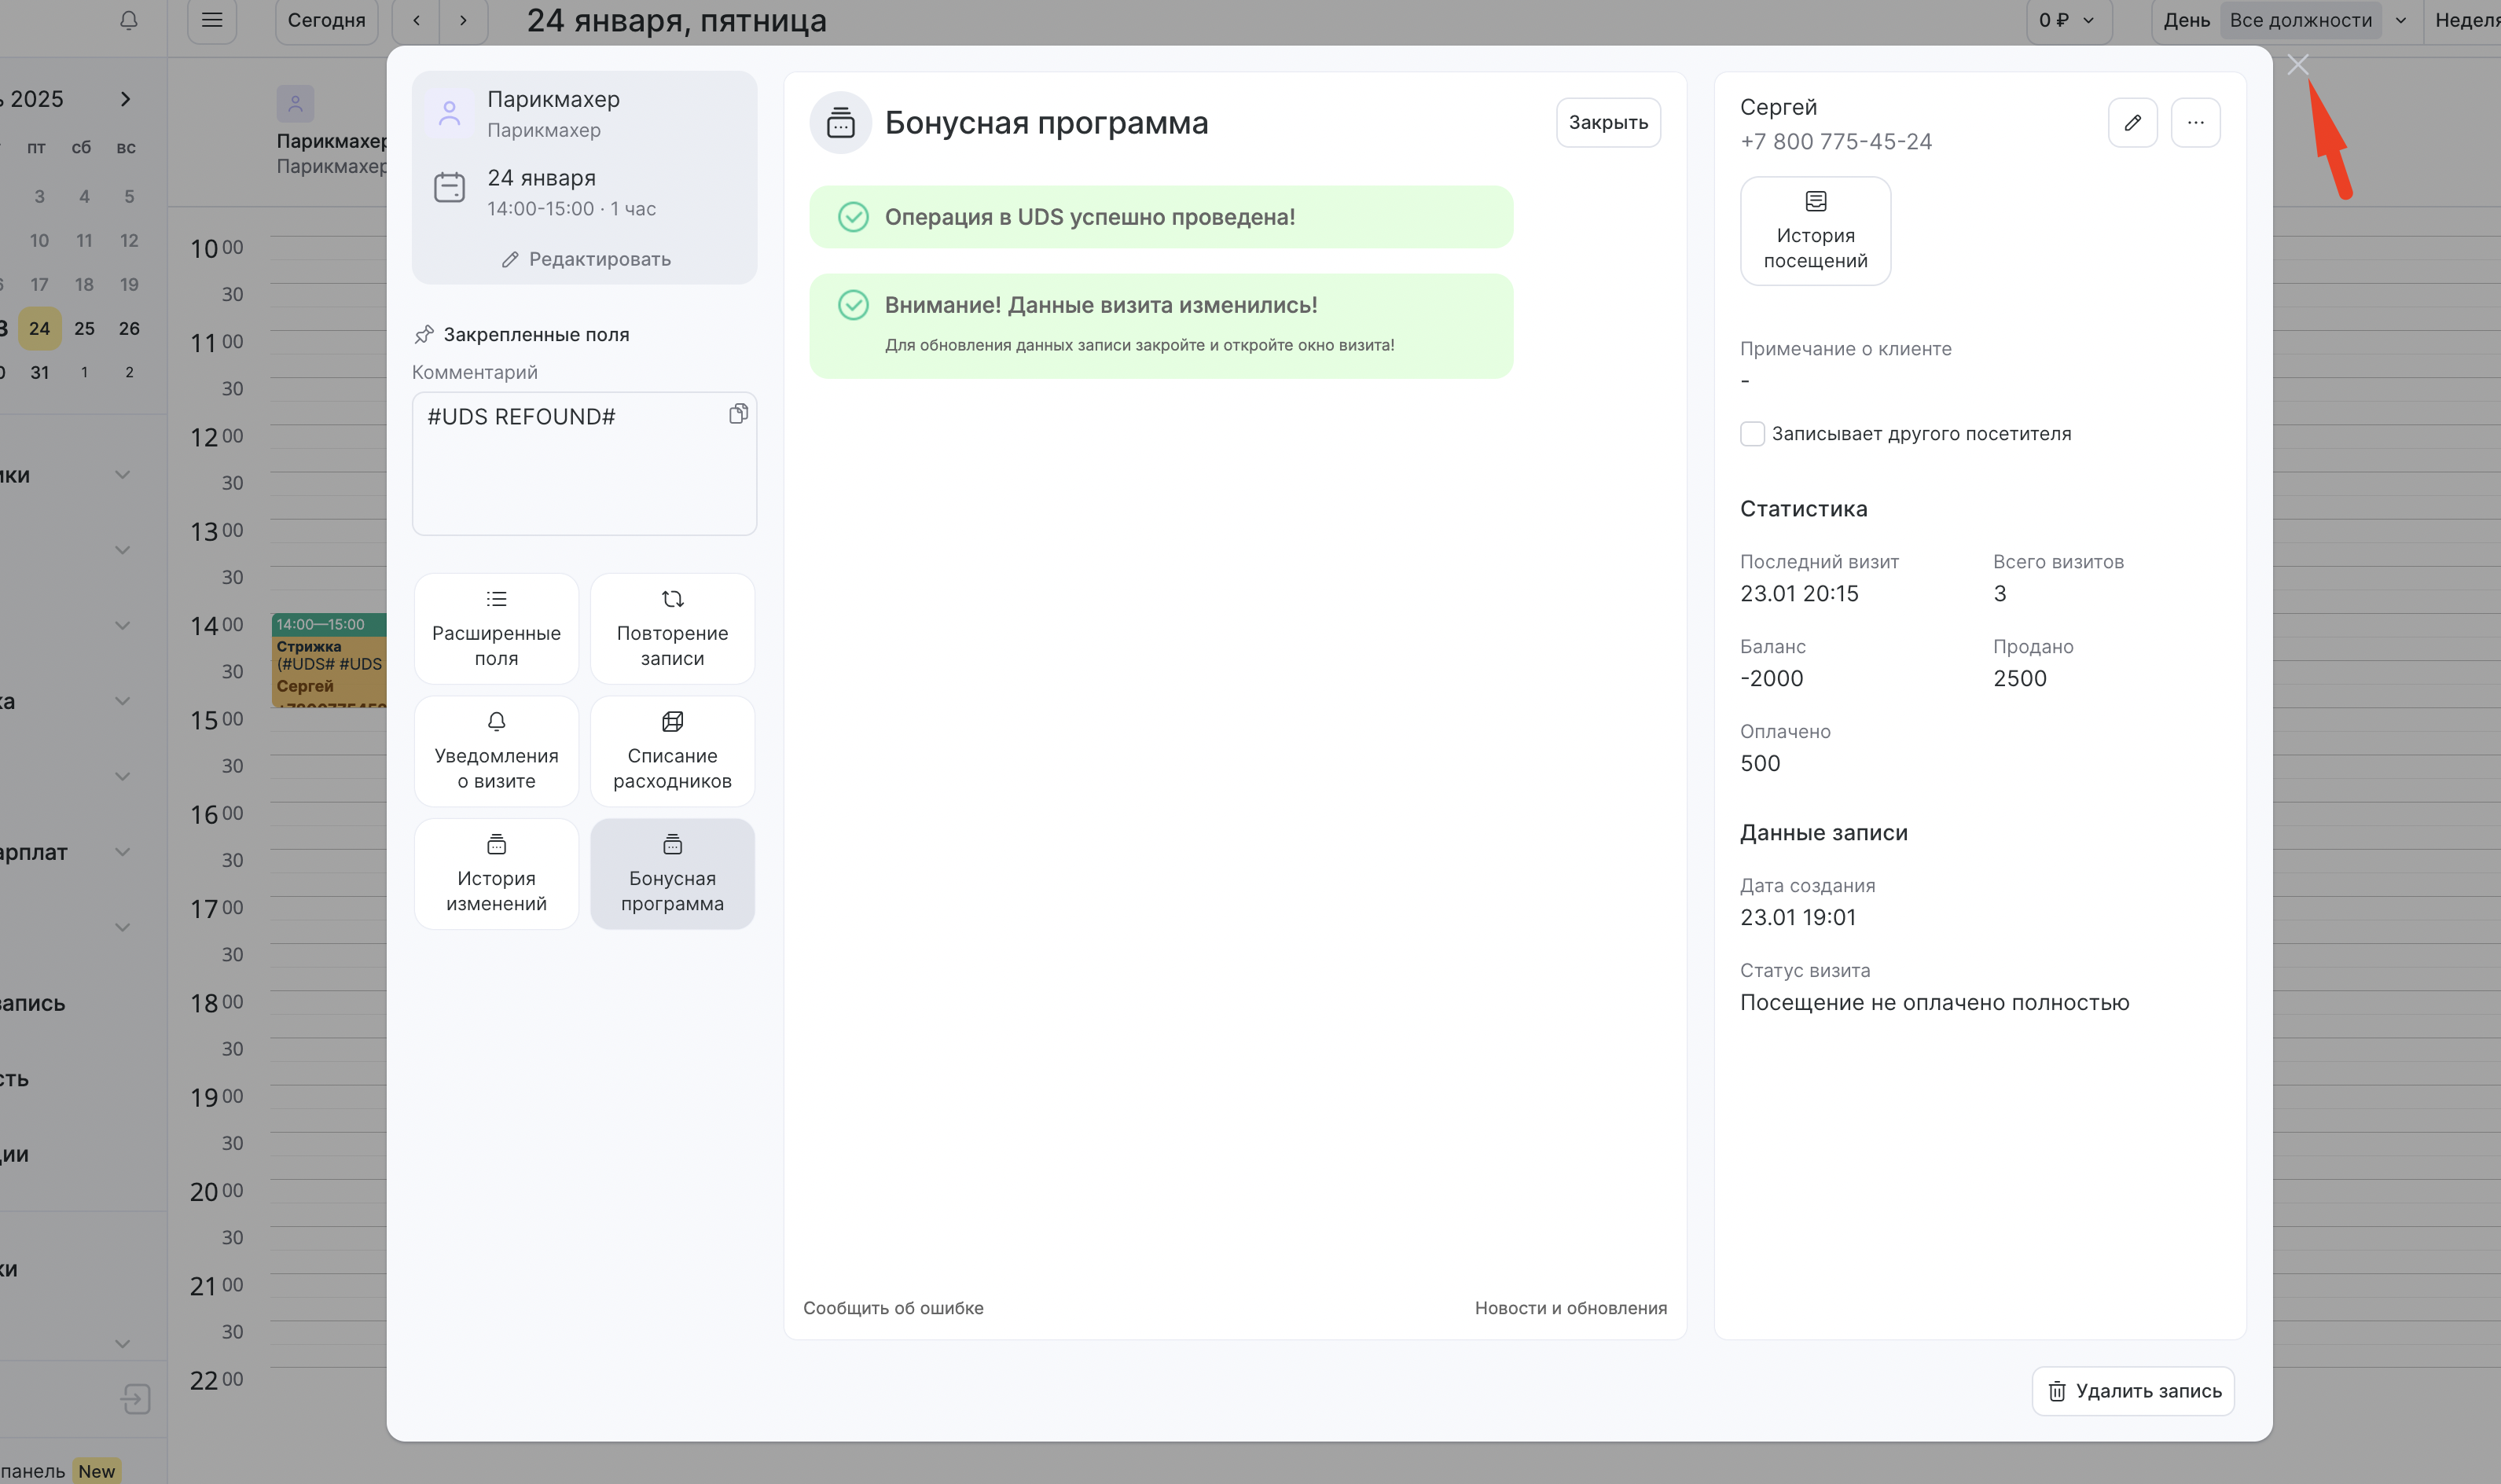This screenshot has width=2501, height=1484.
Task: Advance mini calendar to next month
Action: 125,99
